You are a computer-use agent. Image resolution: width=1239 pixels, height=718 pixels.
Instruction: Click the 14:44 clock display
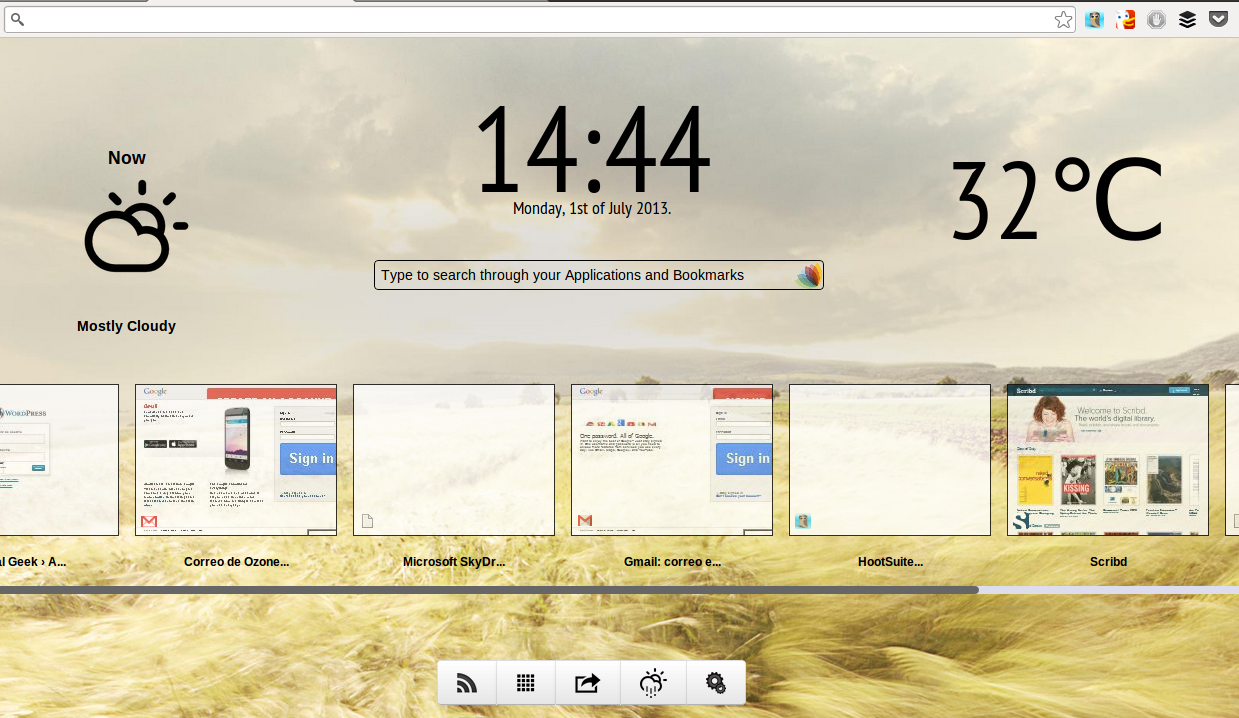pos(592,149)
